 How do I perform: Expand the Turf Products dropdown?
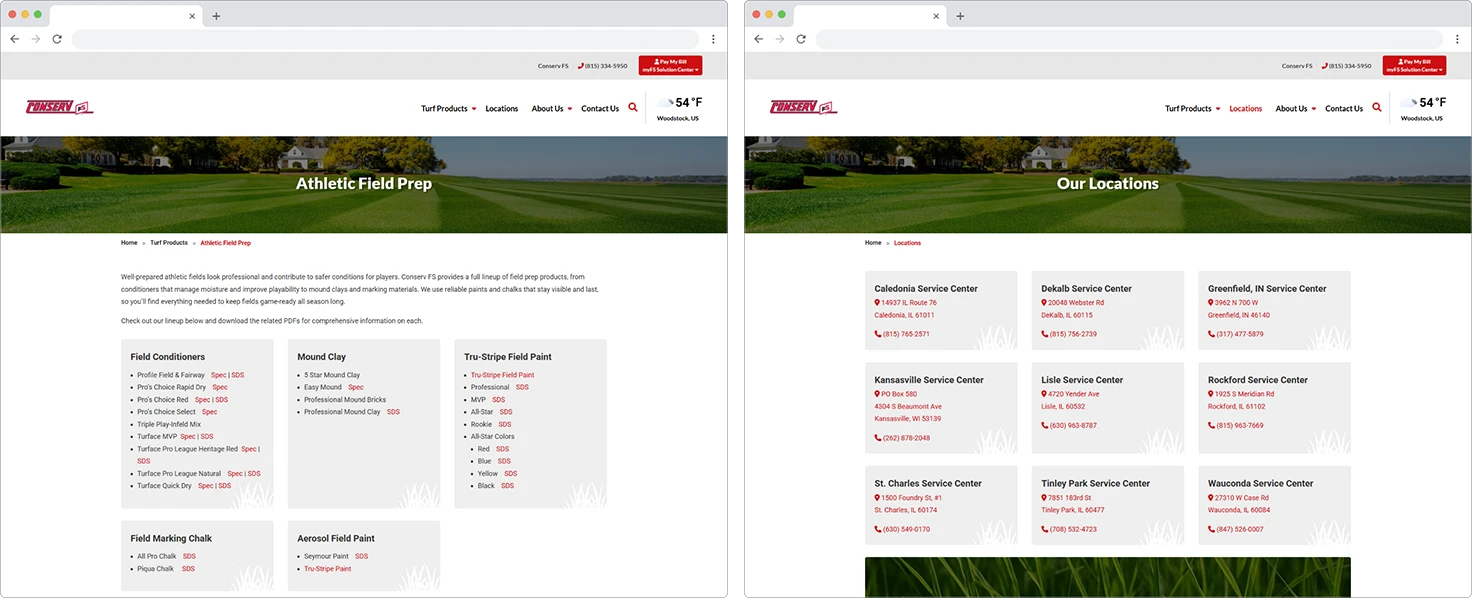pyautogui.click(x=445, y=108)
